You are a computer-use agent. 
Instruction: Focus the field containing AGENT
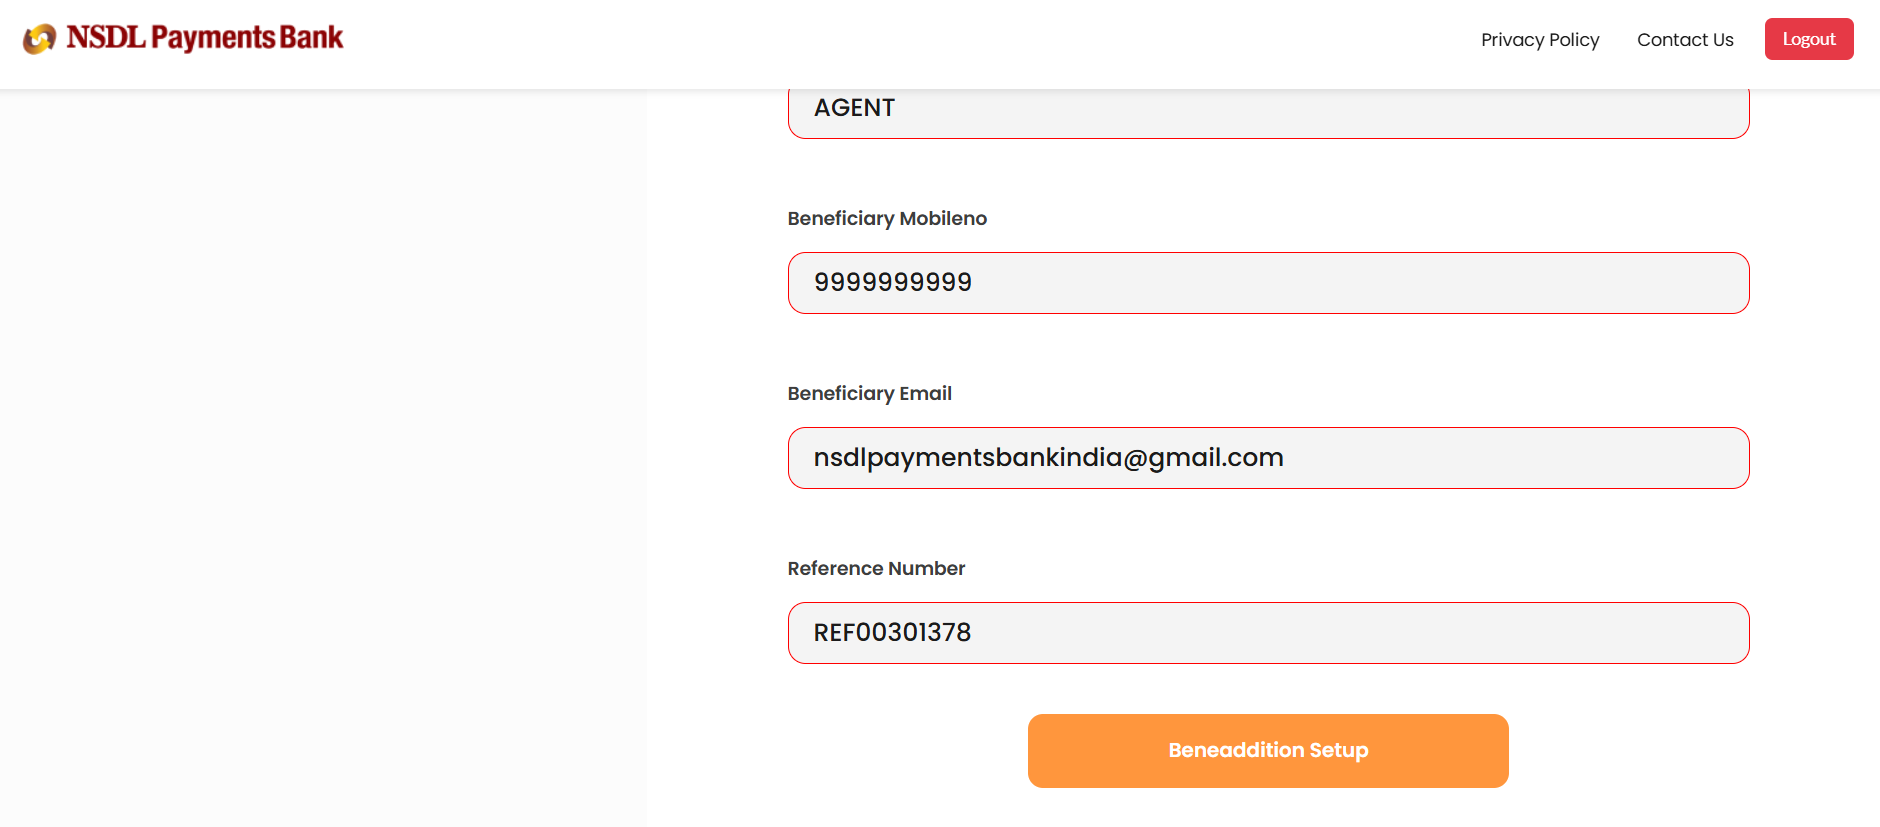1268,109
